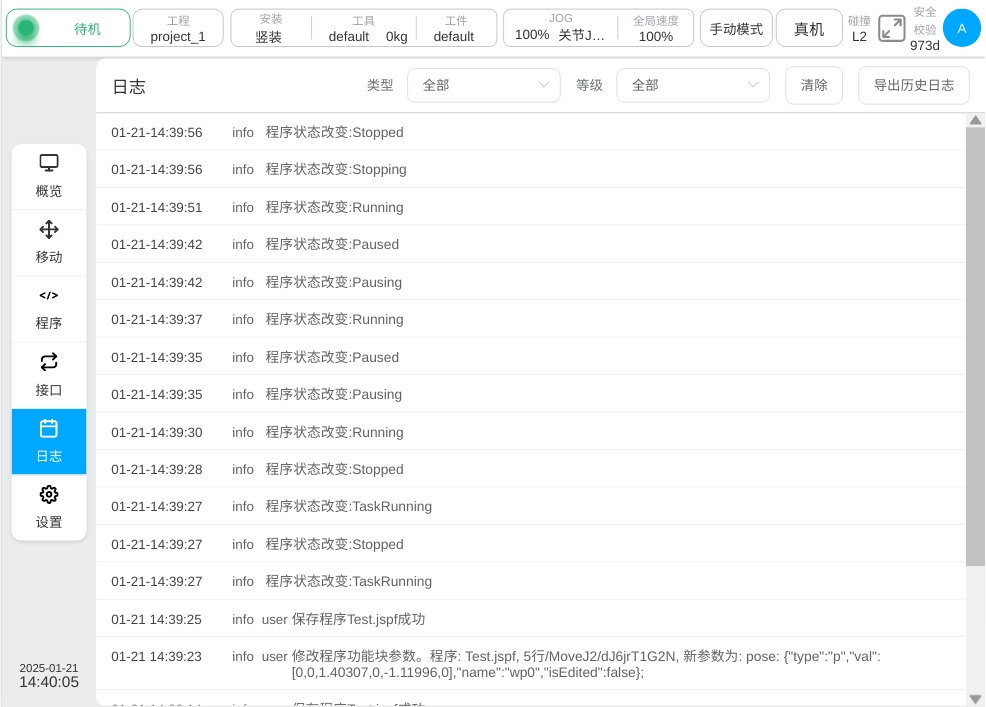The width and height of the screenshot is (986, 707).
Task: Open the Interface (接口) loop icon
Action: [x=49, y=362]
